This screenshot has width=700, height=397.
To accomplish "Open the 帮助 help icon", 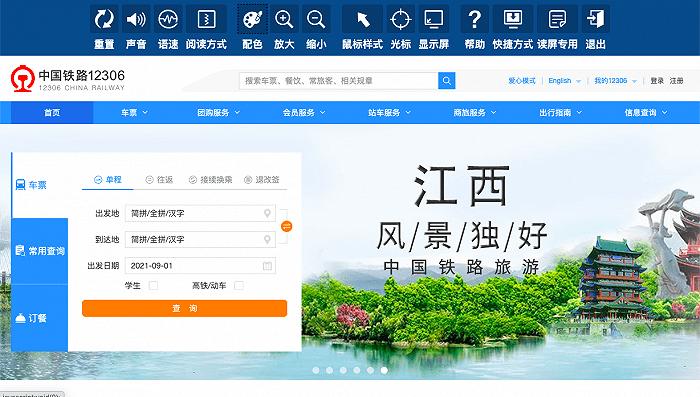I will (475, 19).
